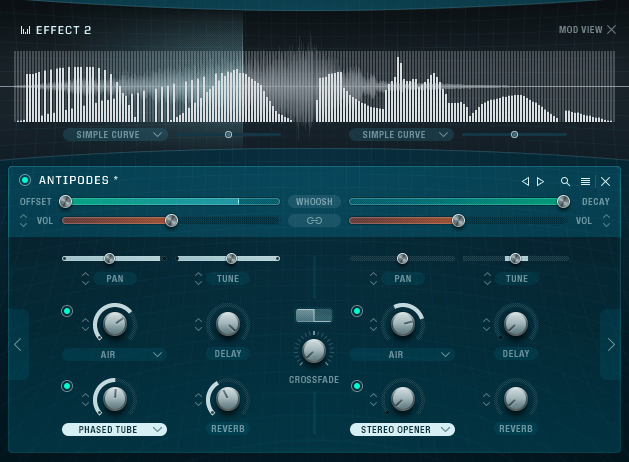Close Mod View
This screenshot has width=629, height=462.
tap(611, 30)
